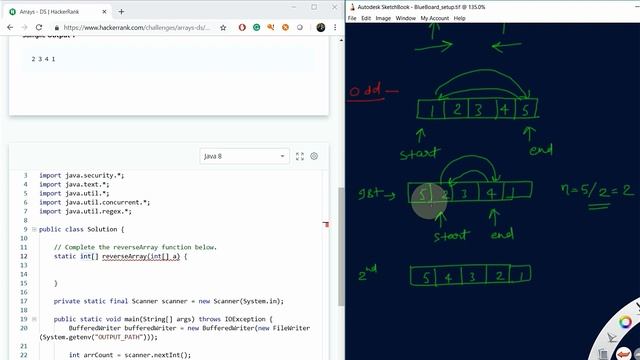Viewport: 640px width, 360px height.
Task: Go back in the Chrome browser
Action: click(10, 27)
